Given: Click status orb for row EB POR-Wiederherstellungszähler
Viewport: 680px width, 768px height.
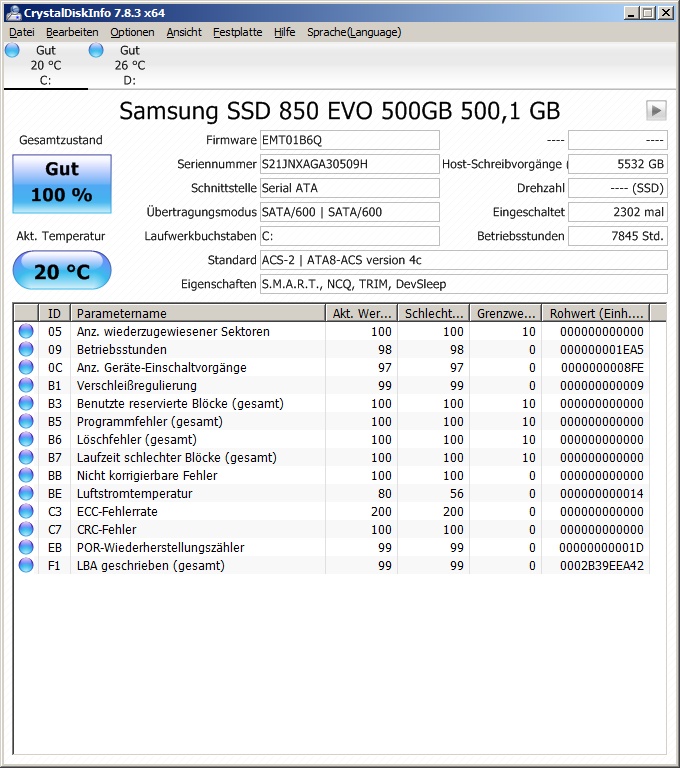Looking at the screenshot, I should coord(26,547).
